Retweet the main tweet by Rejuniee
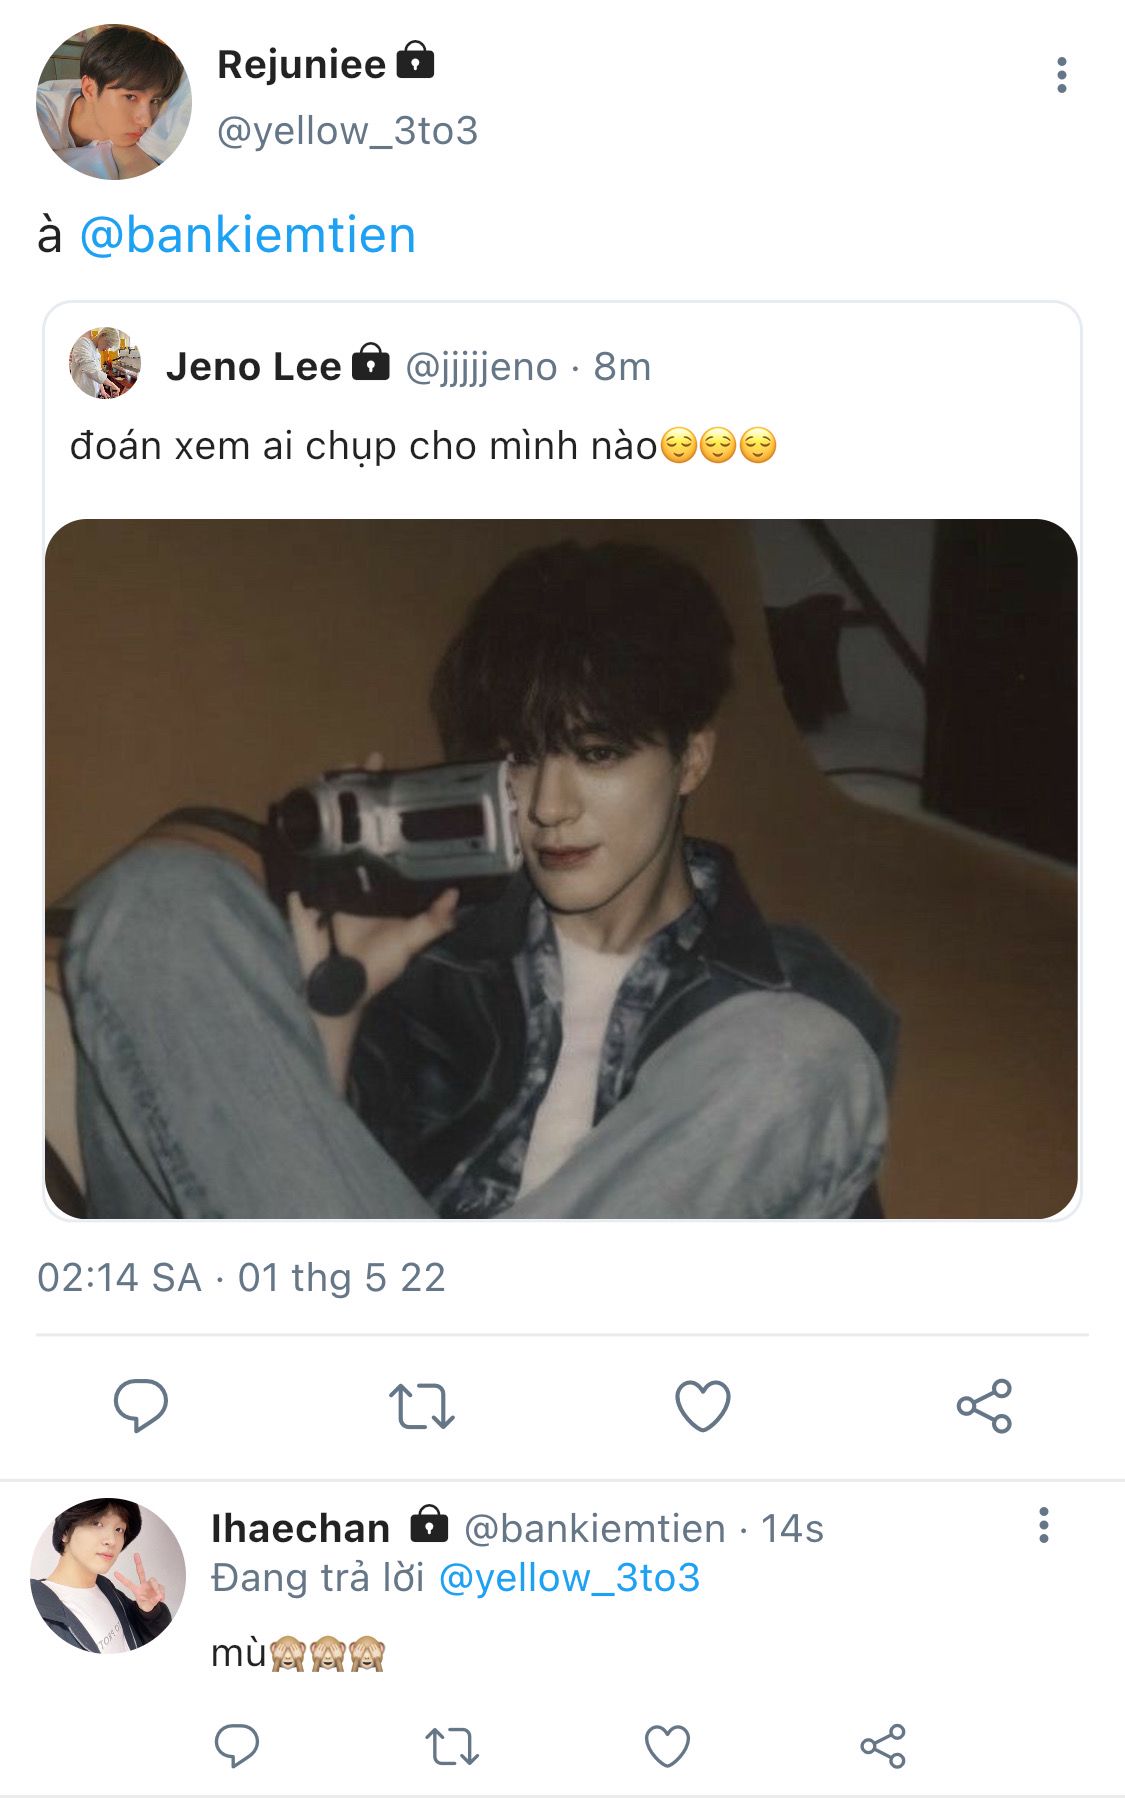This screenshot has width=1125, height=1799. [x=421, y=1405]
